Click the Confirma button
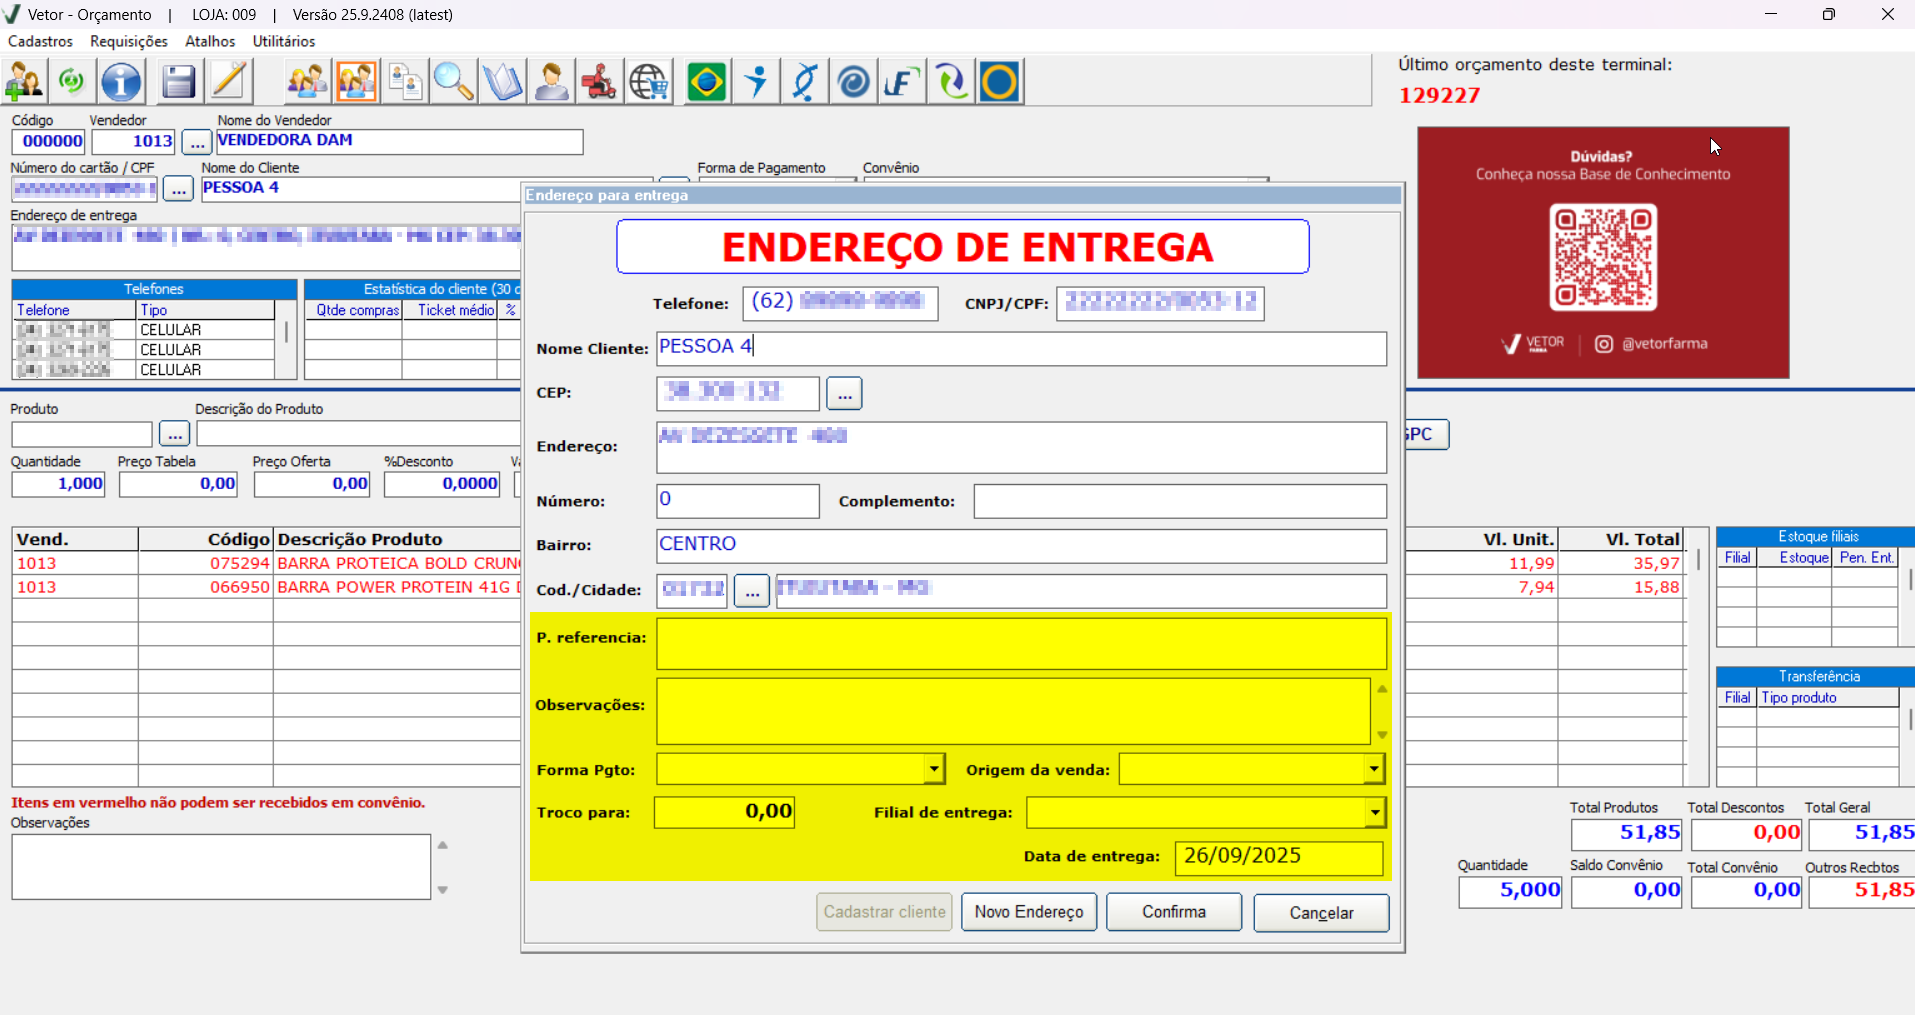Viewport: 1915px width, 1015px height. [x=1173, y=912]
